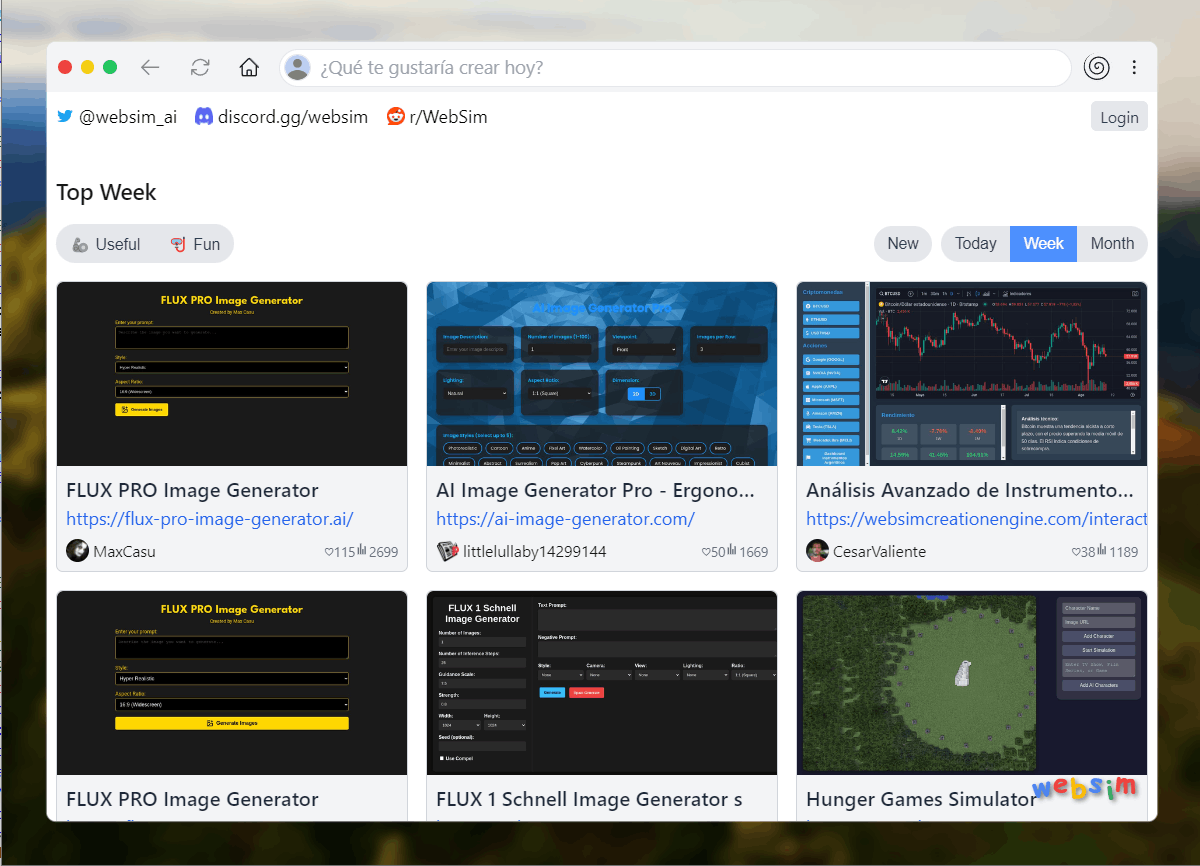Viewport: 1200px width, 866px height.
Task: Filter by Fun tag
Action: tap(195, 244)
